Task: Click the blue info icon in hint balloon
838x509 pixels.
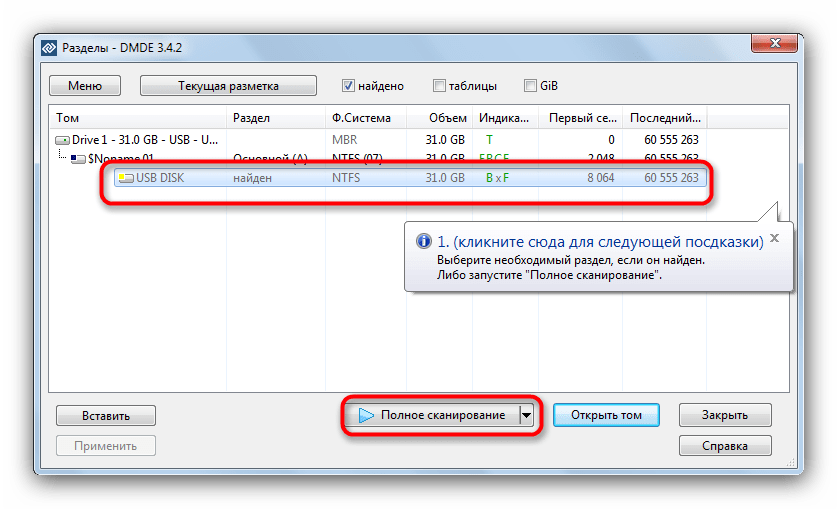Action: pyautogui.click(x=424, y=241)
